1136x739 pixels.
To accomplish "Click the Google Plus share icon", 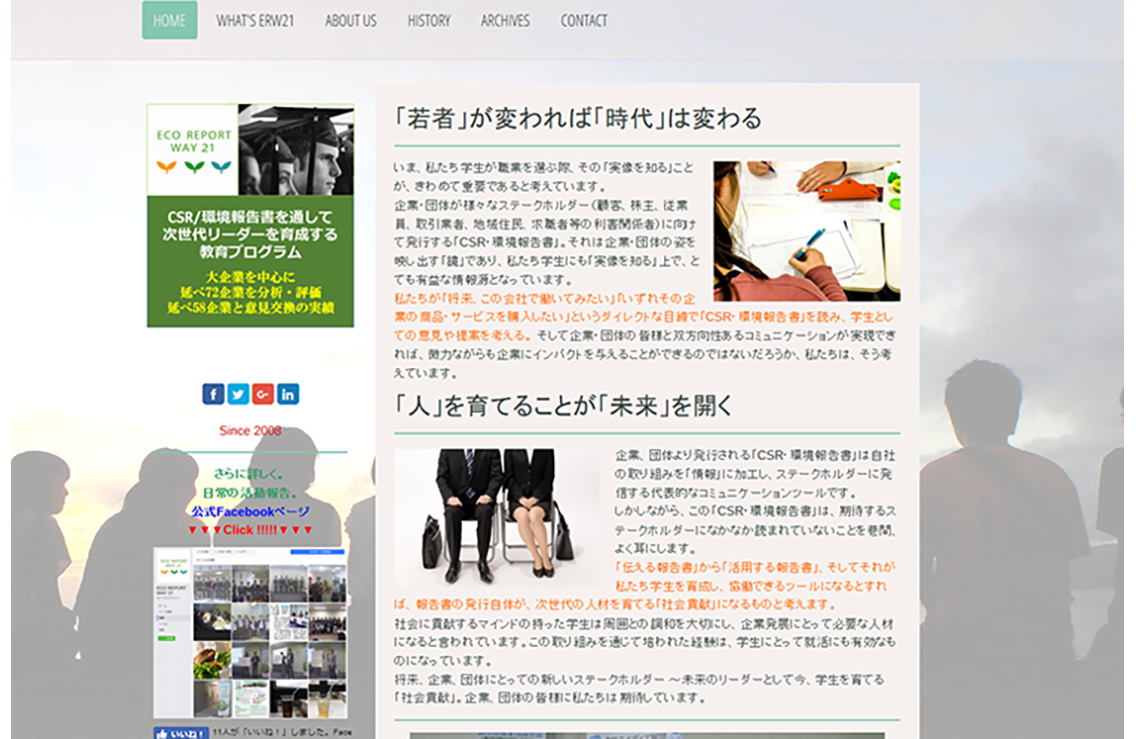I will pos(263,394).
